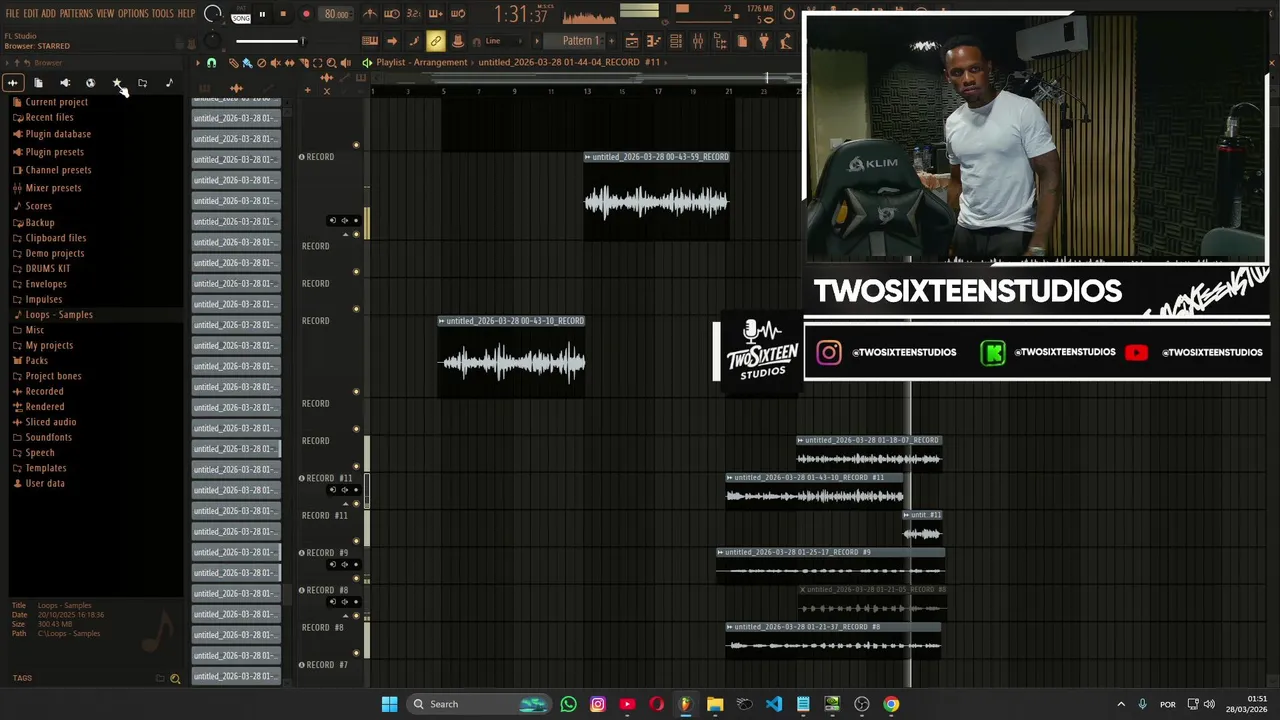Open the mixer window icon
Image resolution: width=1280 pixels, height=720 pixels.
698,41
